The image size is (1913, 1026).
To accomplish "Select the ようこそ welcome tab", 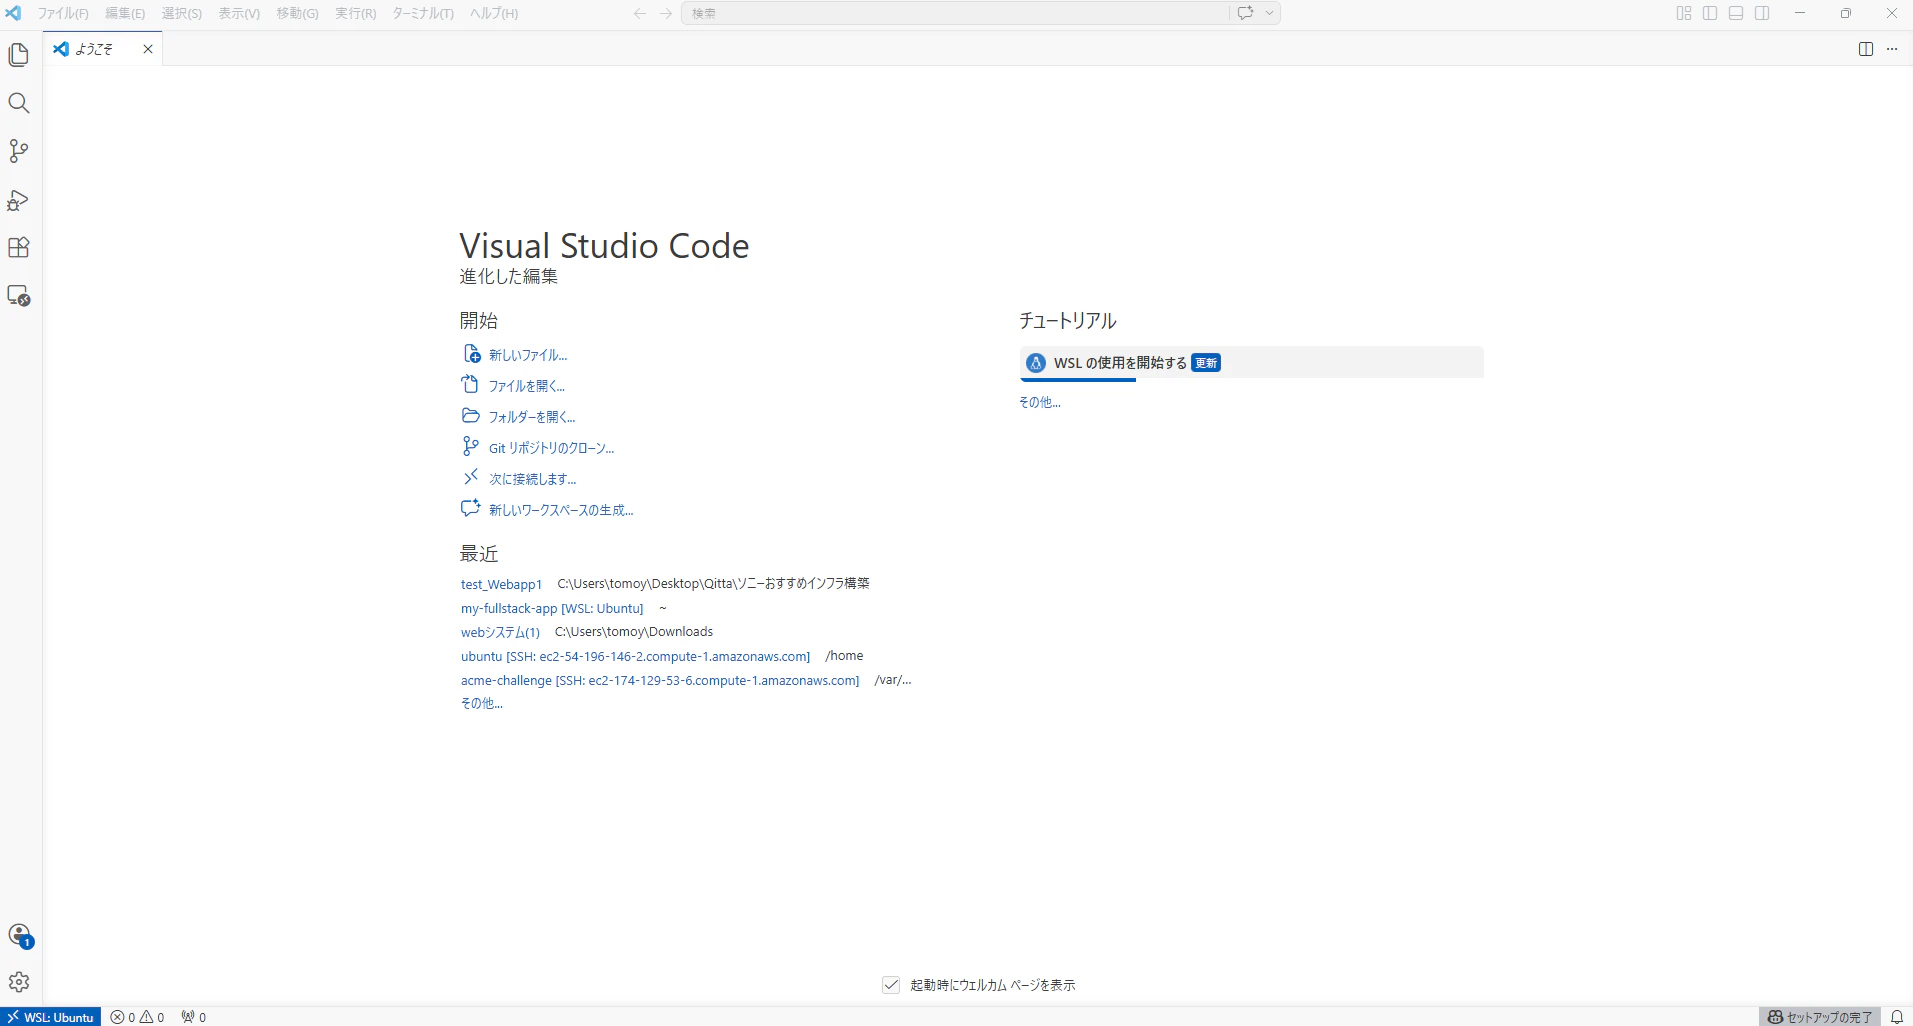I will [103, 49].
